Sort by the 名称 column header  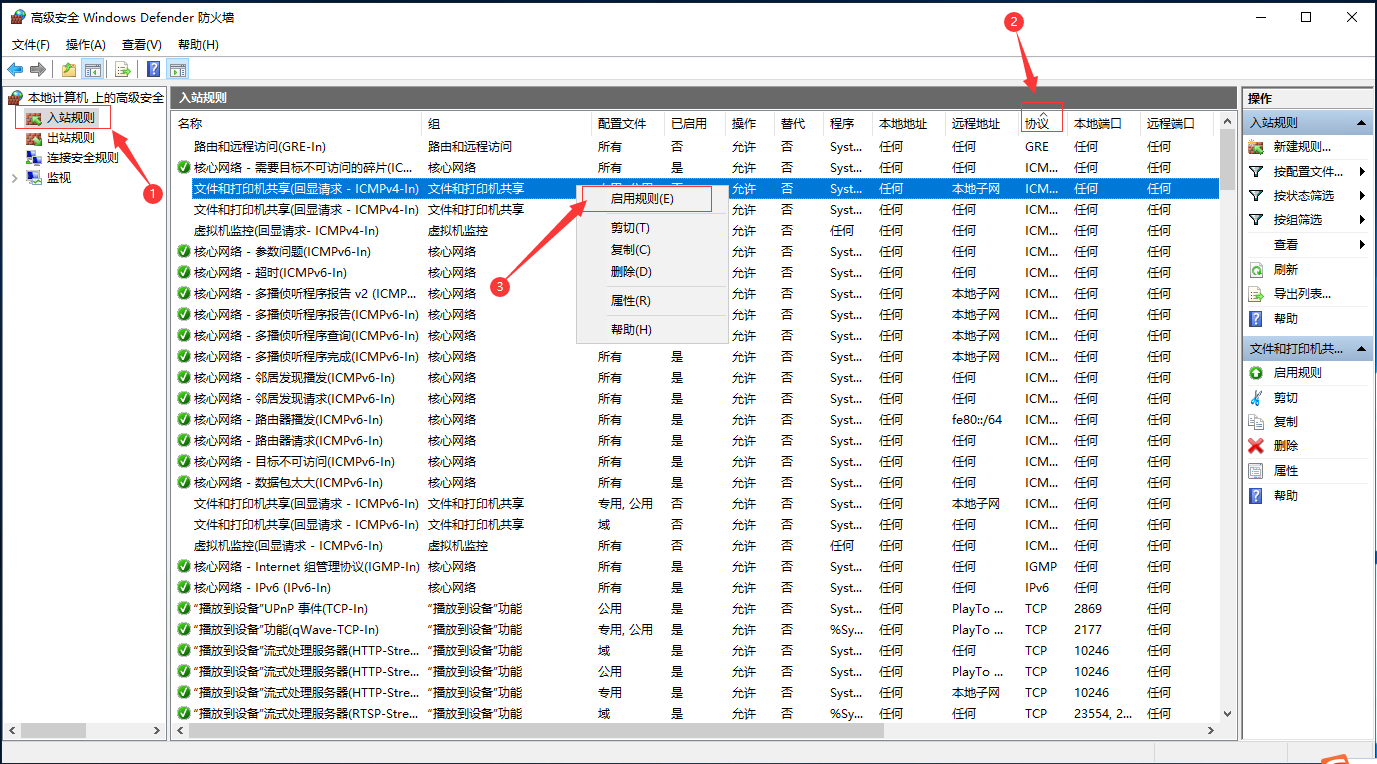[x=297, y=124]
